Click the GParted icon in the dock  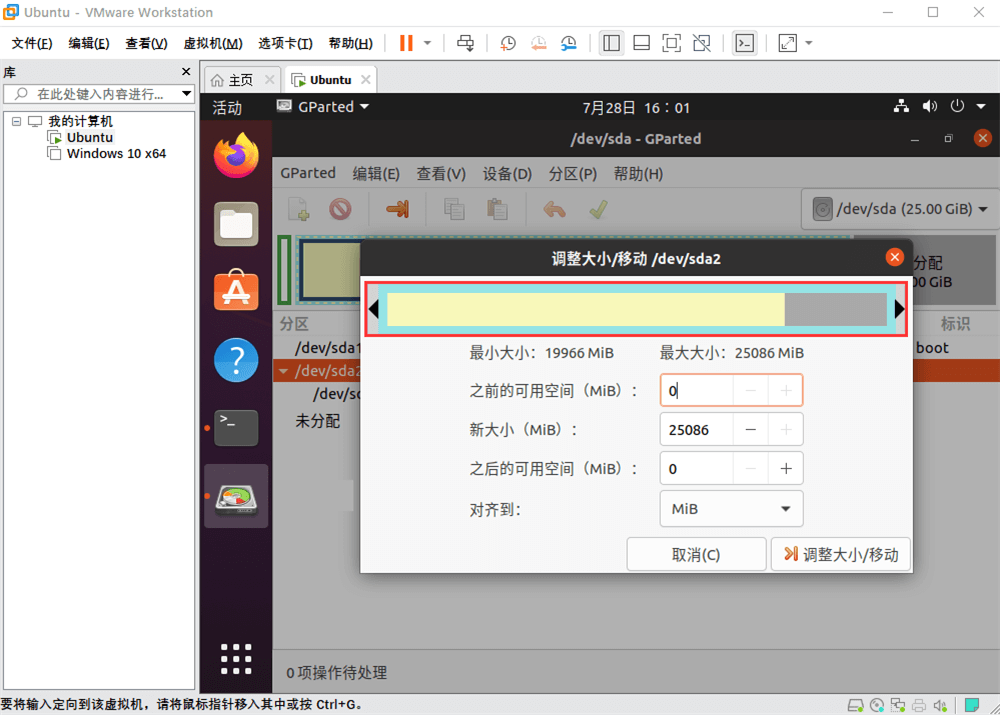[x=236, y=496]
